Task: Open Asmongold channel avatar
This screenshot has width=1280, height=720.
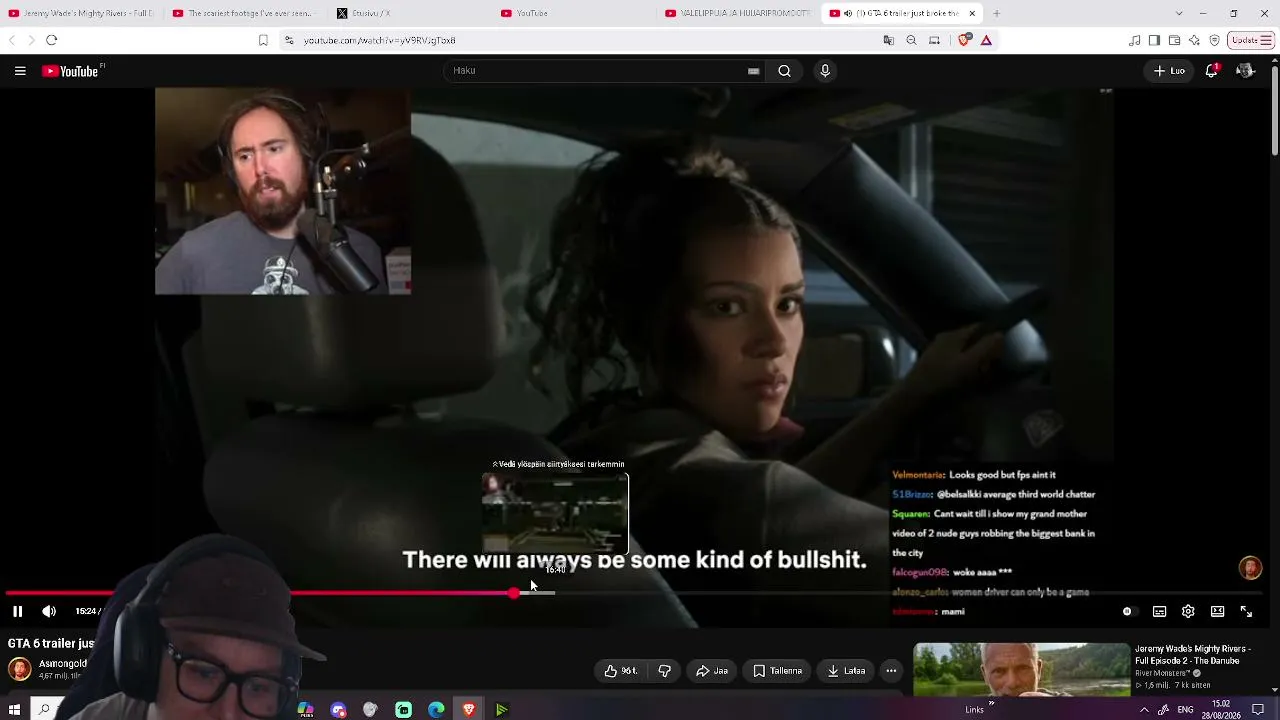Action: coord(19,669)
